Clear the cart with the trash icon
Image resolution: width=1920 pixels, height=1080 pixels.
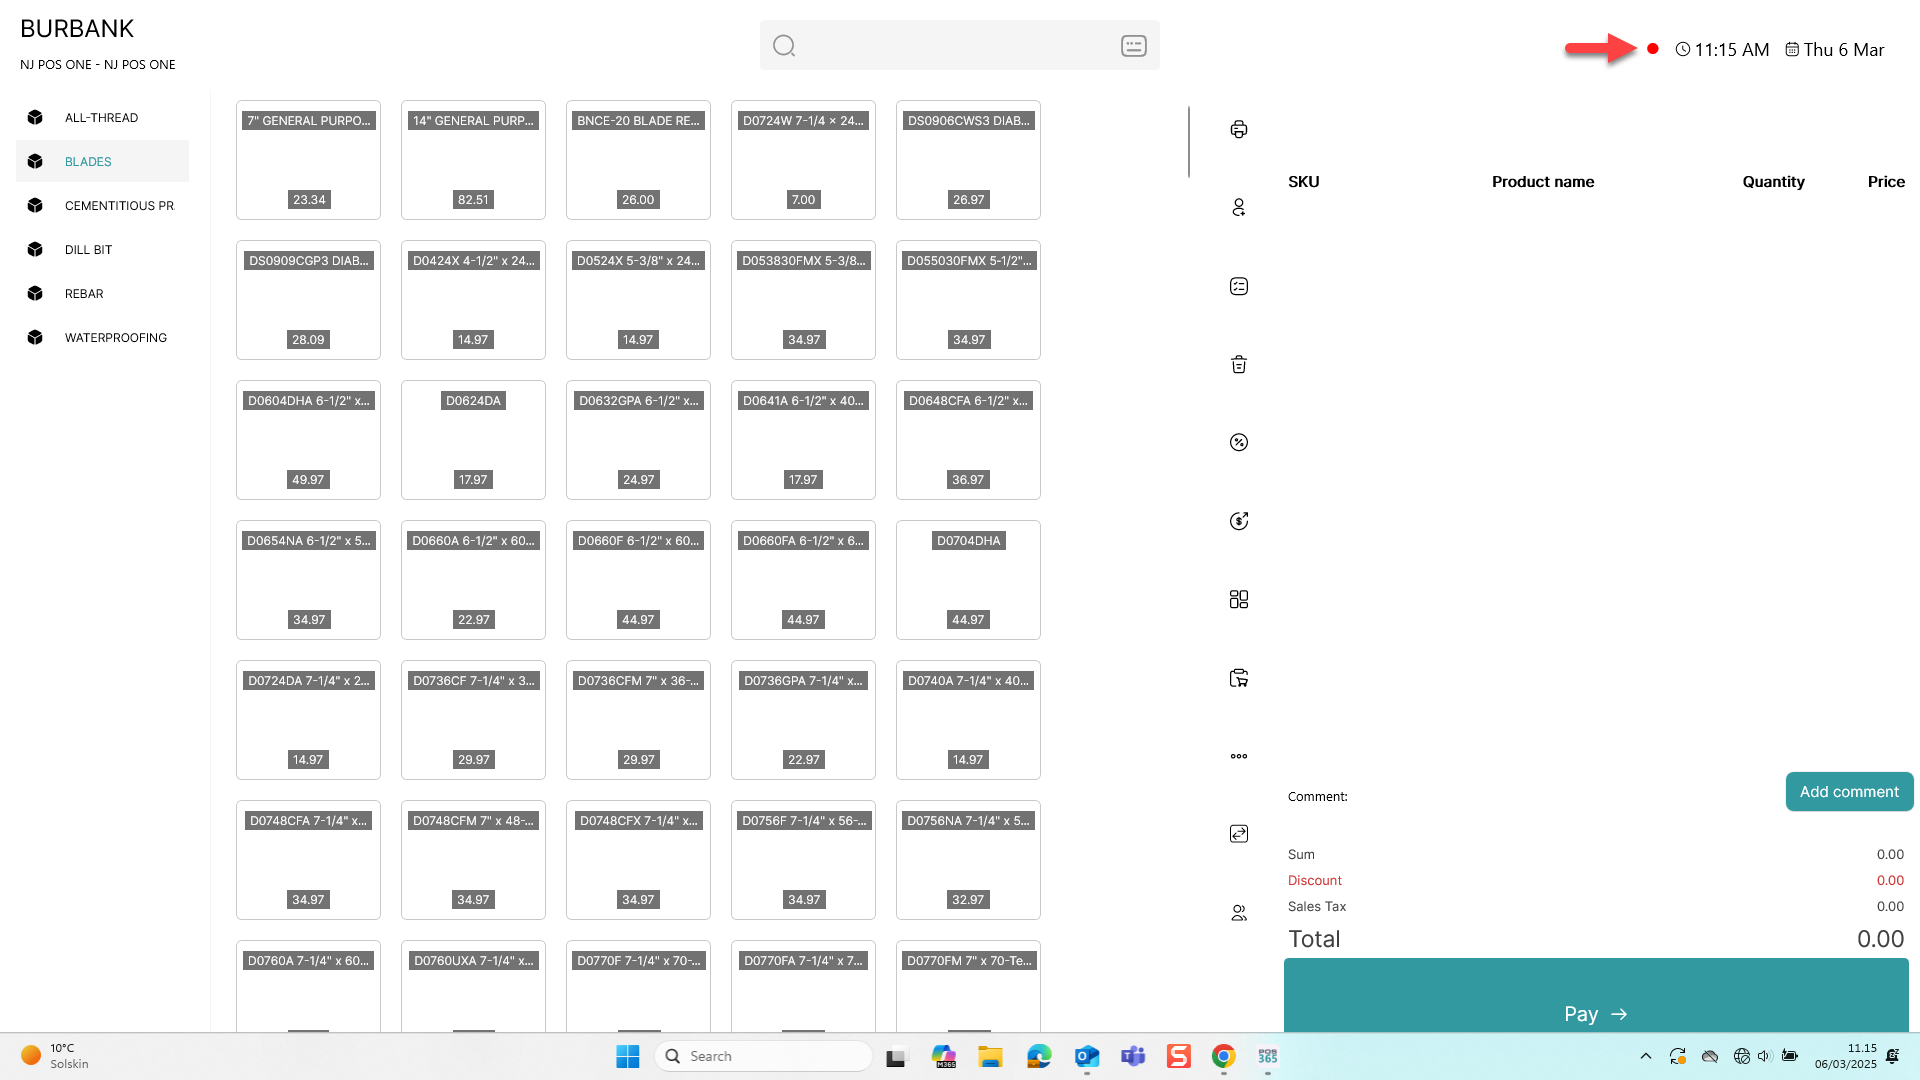click(x=1239, y=364)
